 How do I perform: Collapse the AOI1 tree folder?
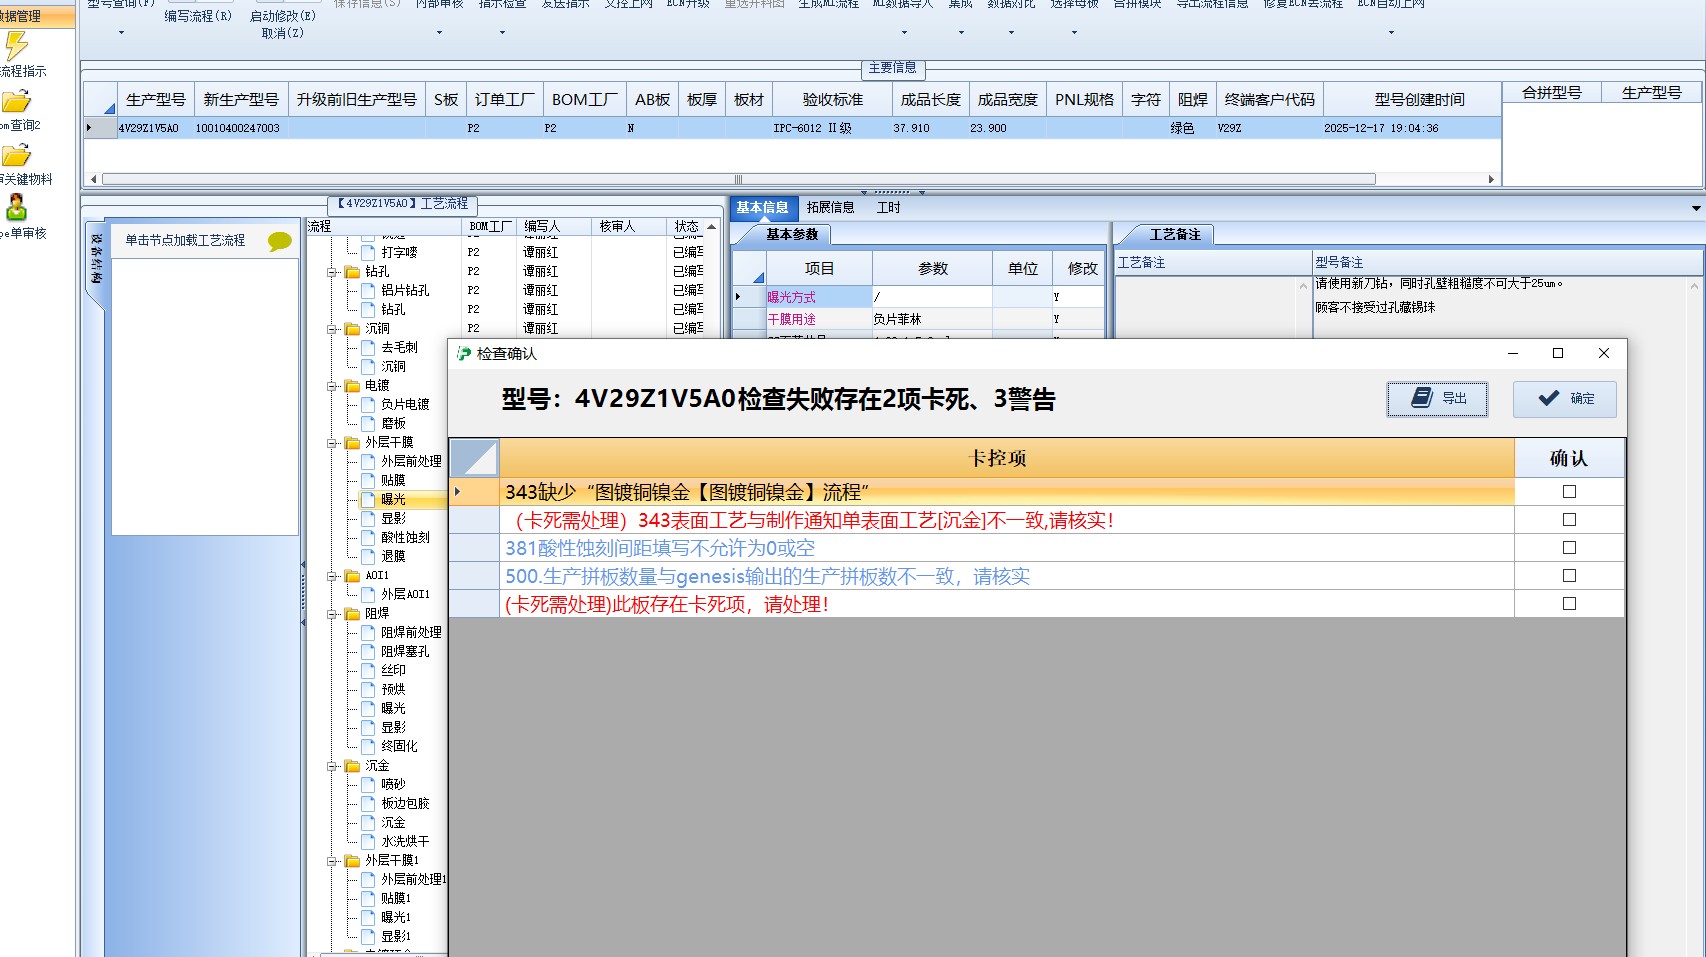click(332, 576)
